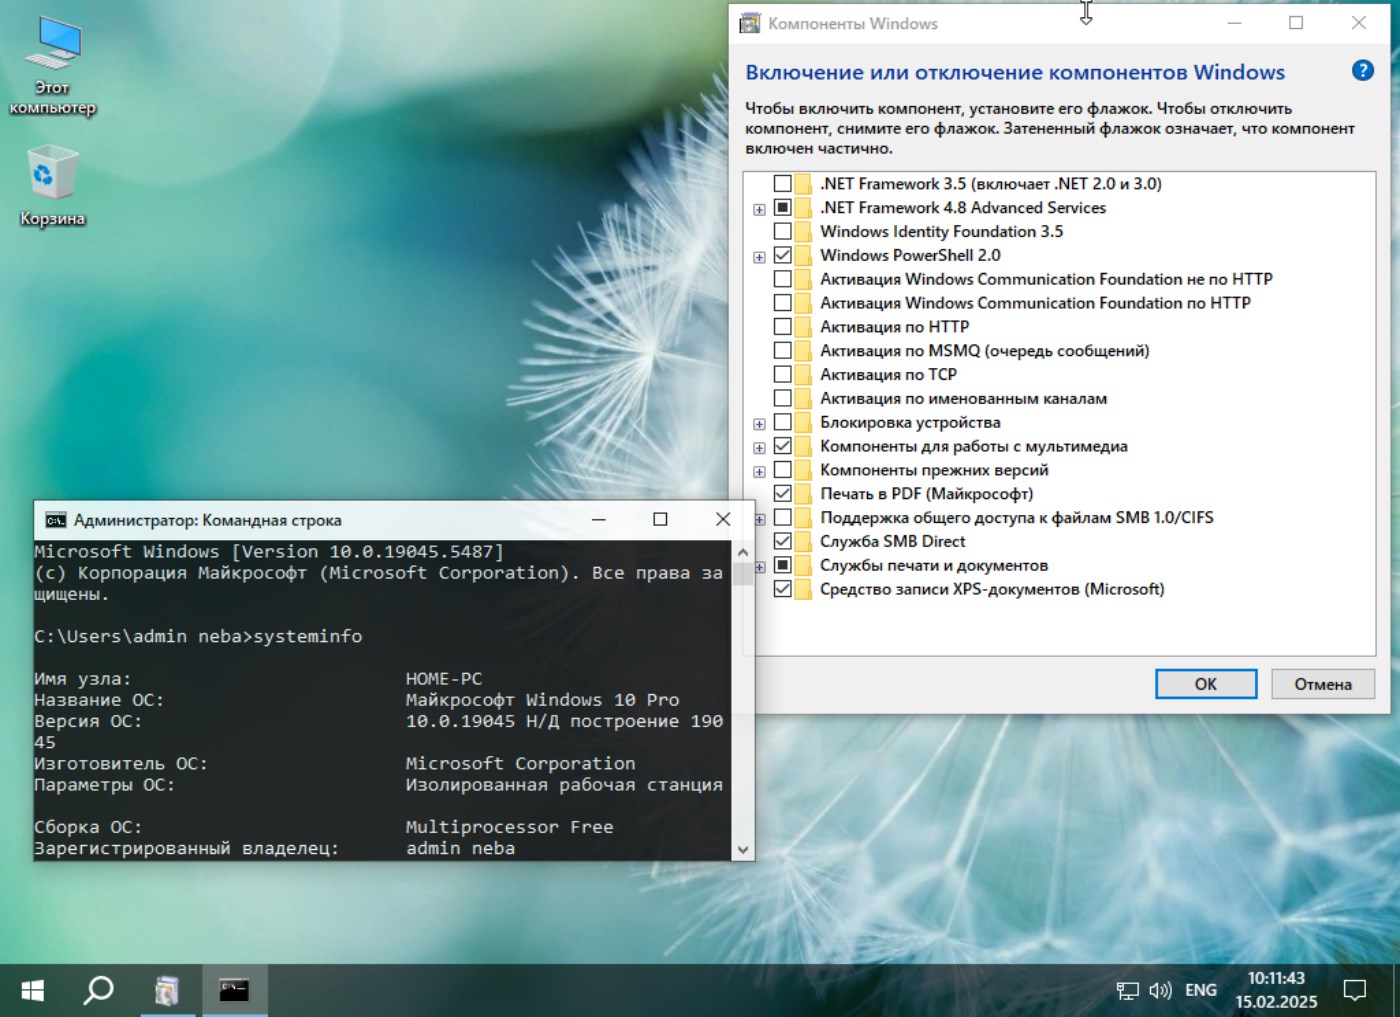Click the network tray icon
This screenshot has width=1400, height=1017.
[1127, 990]
